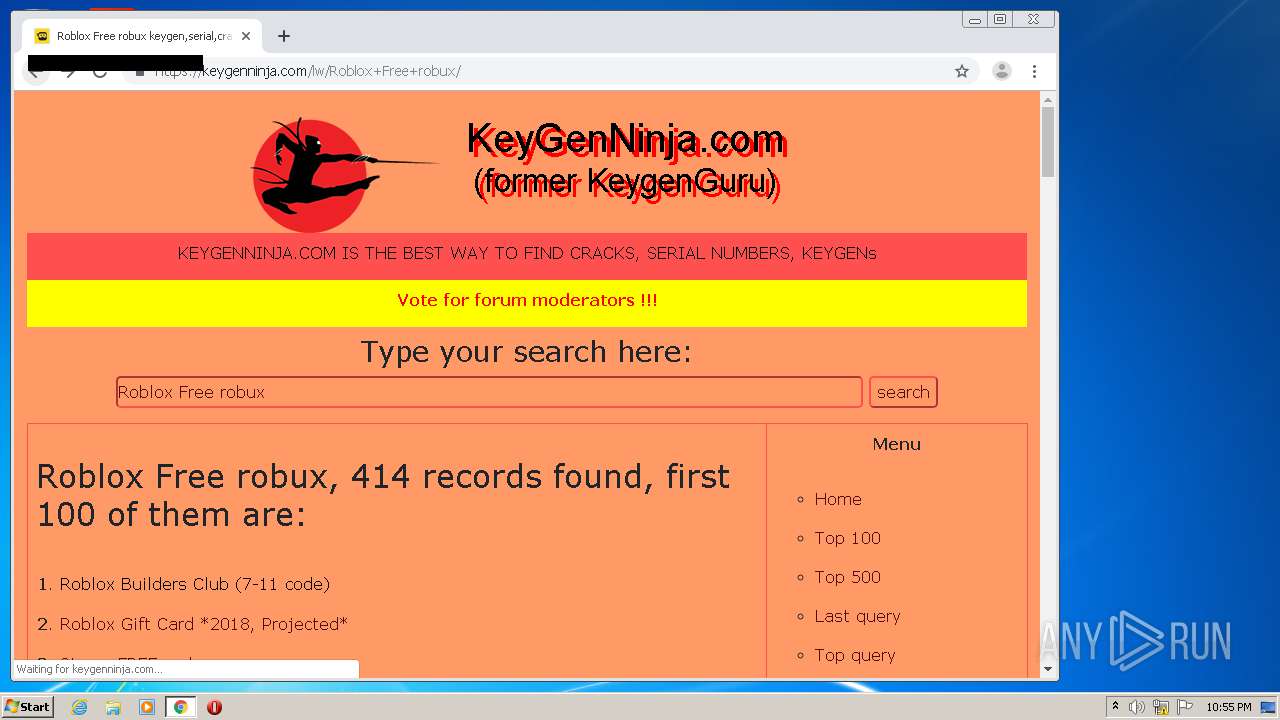Go to the Home menu link
The width and height of the screenshot is (1280, 720).
(x=838, y=499)
